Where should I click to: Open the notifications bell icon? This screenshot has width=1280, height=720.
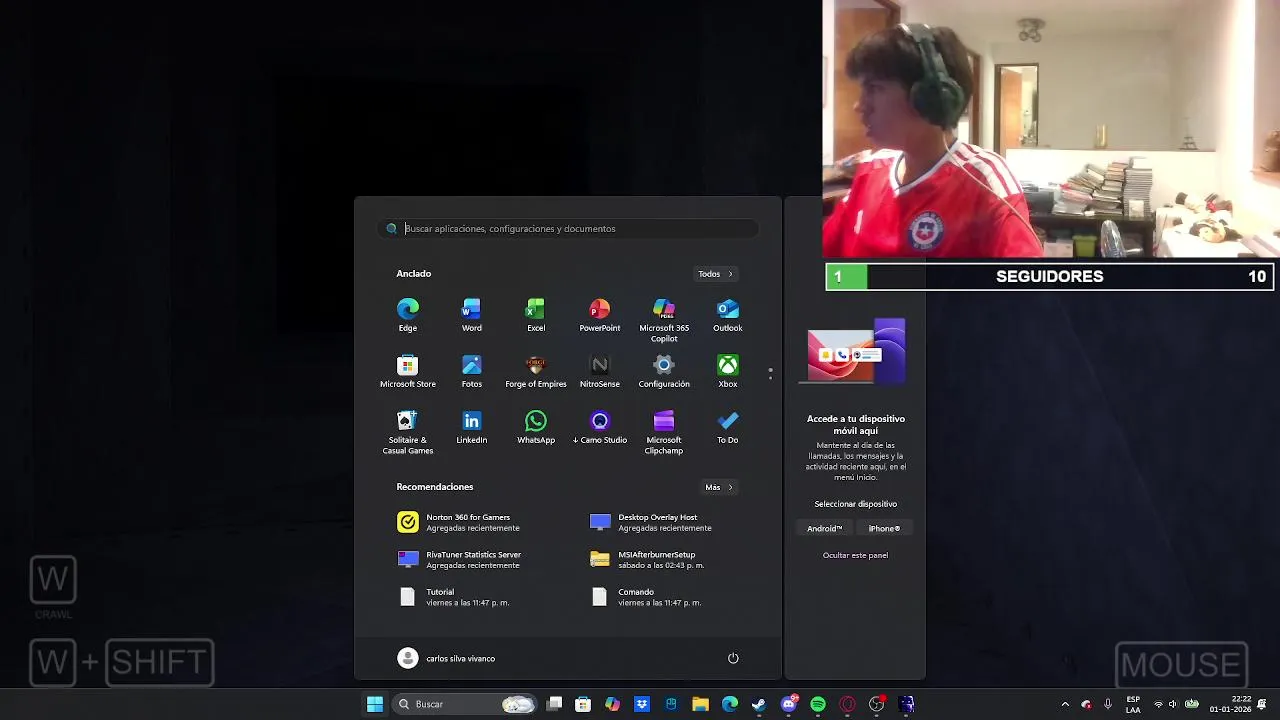click(x=1262, y=704)
